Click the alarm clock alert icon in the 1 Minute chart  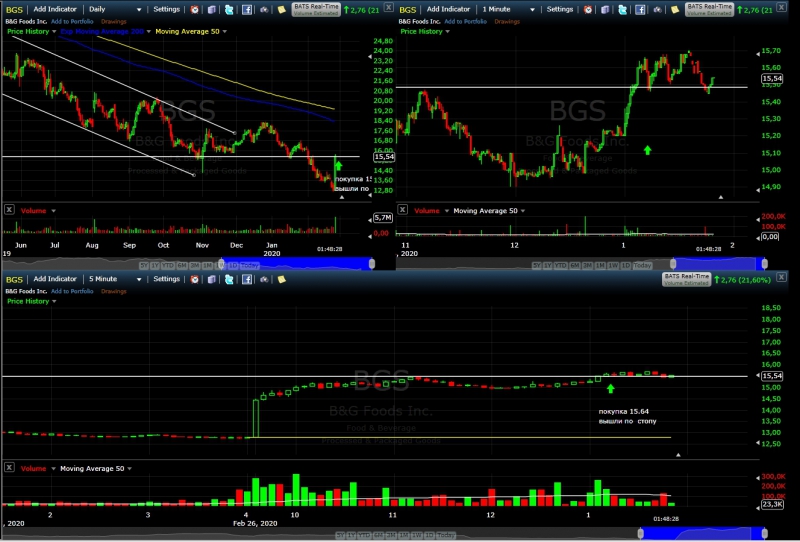coord(588,9)
